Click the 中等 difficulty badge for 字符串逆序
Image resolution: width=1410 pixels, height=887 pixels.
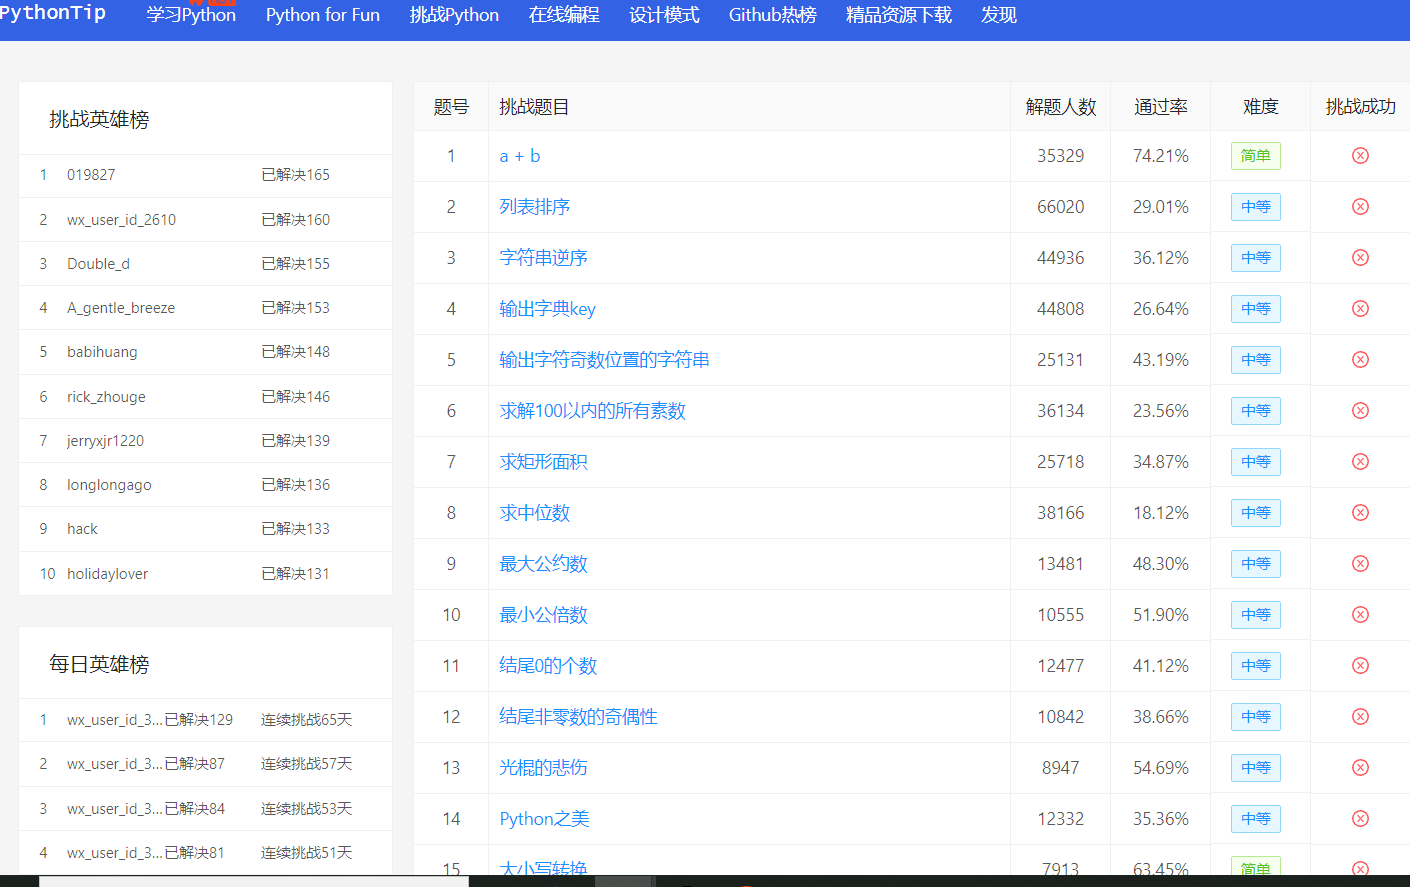tap(1256, 257)
